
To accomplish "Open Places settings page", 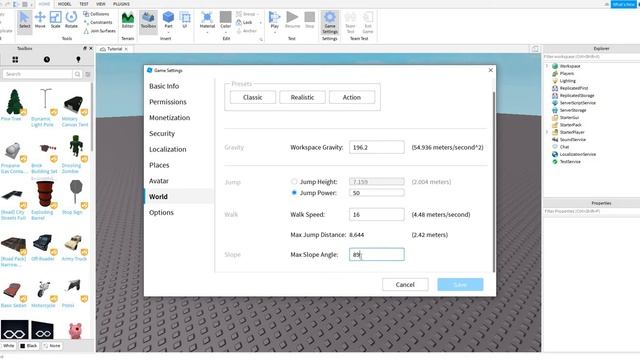I will pyautogui.click(x=159, y=165).
